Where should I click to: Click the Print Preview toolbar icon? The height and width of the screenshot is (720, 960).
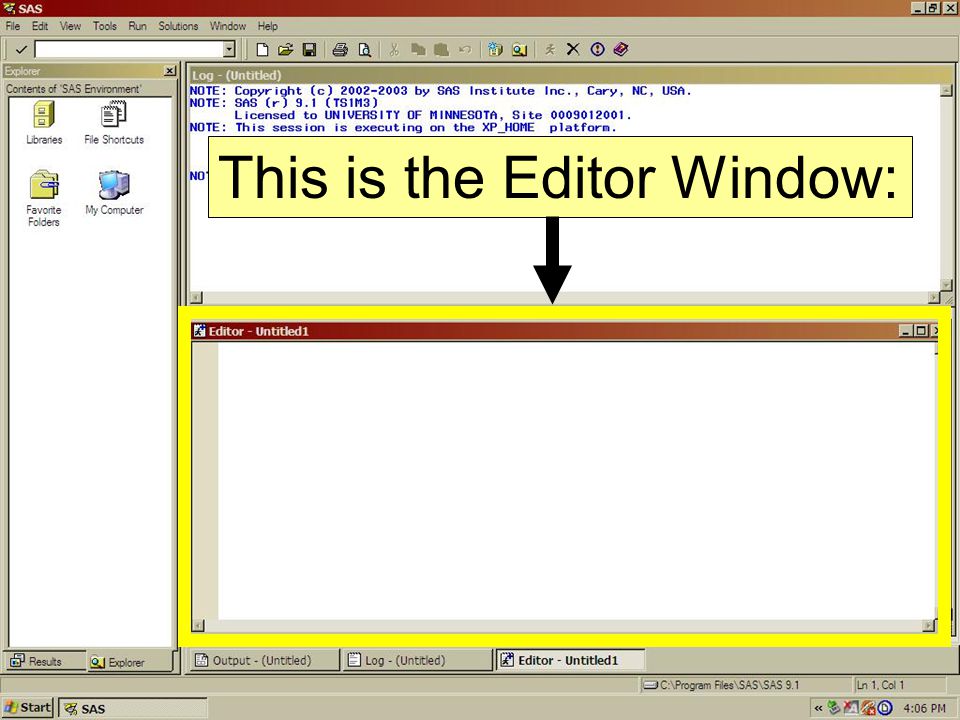pos(364,50)
